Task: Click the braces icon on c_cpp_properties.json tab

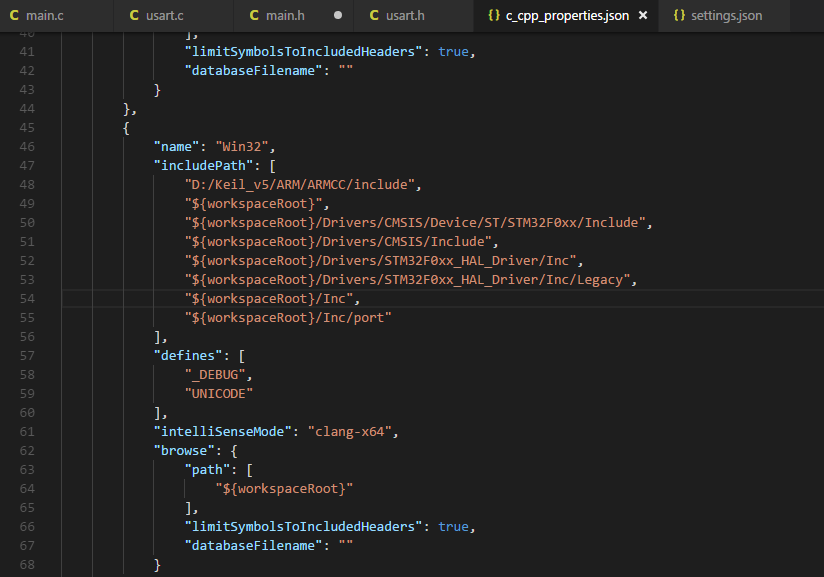Action: tap(494, 16)
